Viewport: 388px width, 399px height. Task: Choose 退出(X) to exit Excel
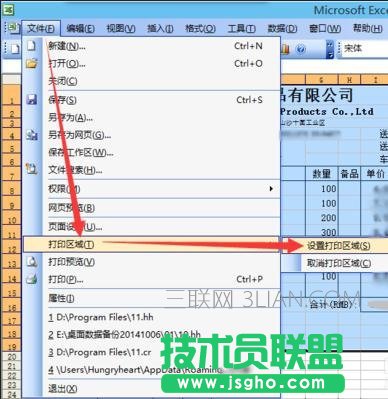(x=151, y=388)
